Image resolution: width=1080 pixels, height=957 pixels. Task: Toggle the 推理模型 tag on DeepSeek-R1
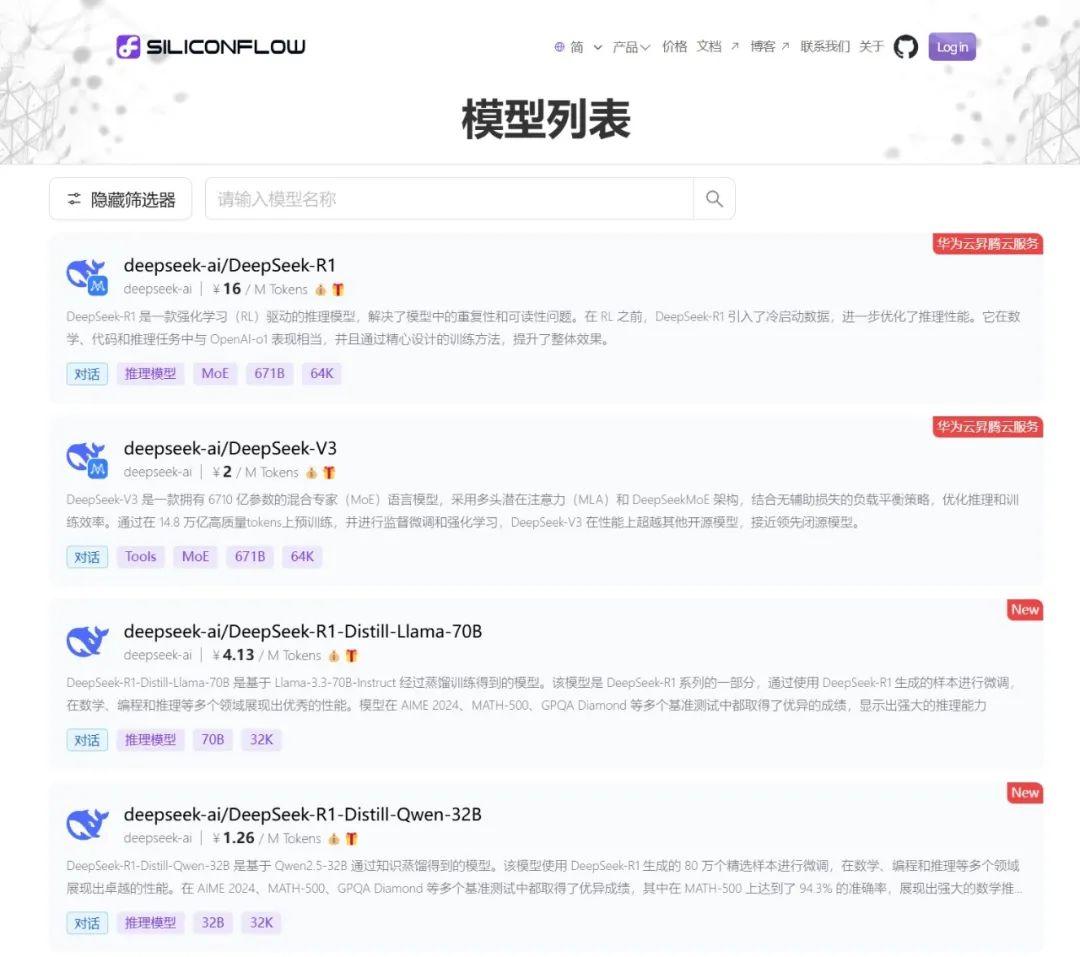point(150,373)
